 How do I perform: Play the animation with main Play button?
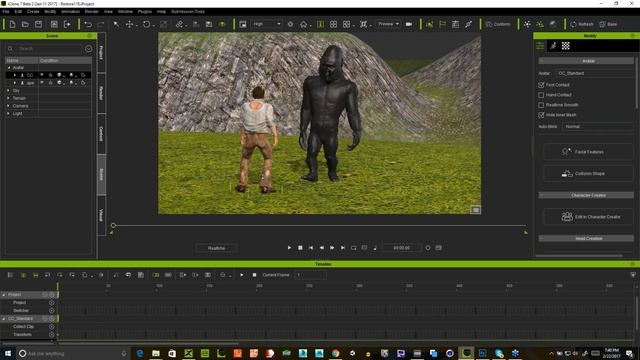[x=289, y=248]
